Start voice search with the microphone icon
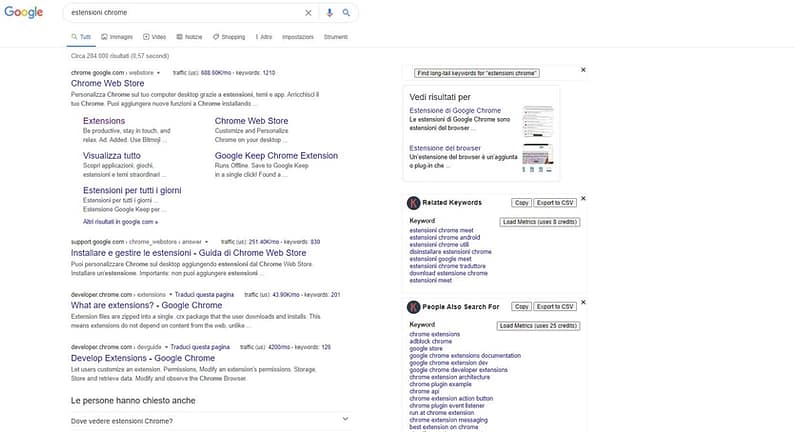 point(330,13)
